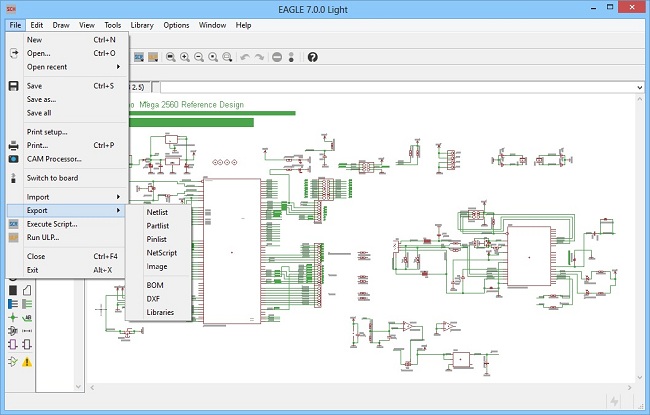Export a Netlist
Screen dimensions: 650x415
159,212
